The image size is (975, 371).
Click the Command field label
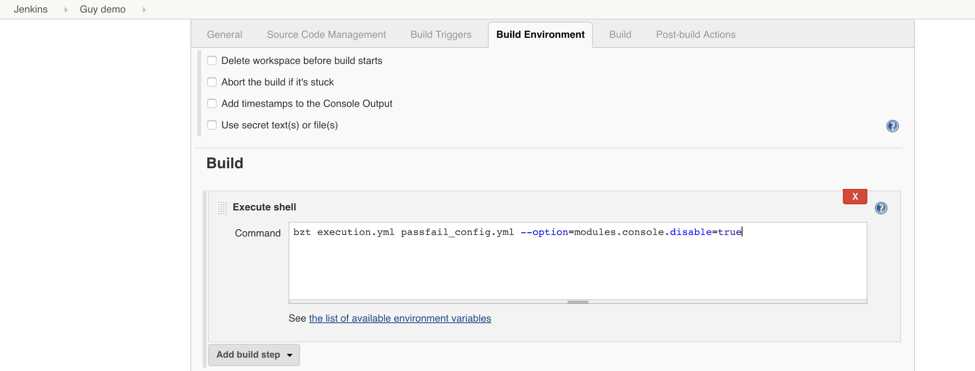[x=257, y=233]
